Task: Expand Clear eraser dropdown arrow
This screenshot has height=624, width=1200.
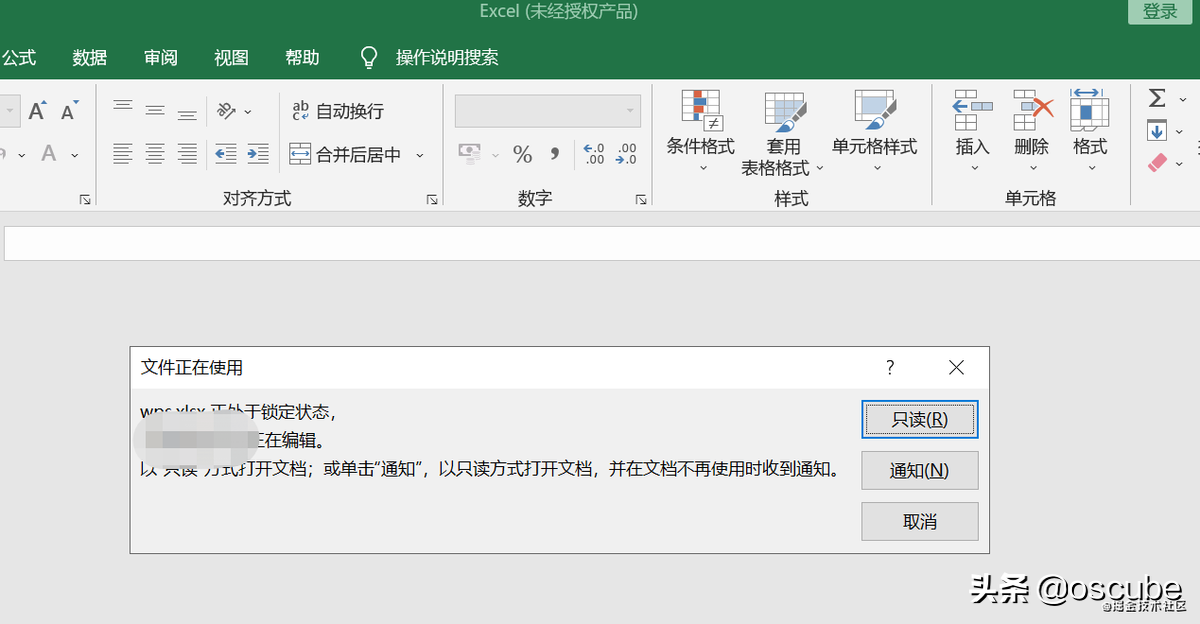Action: 1180,163
